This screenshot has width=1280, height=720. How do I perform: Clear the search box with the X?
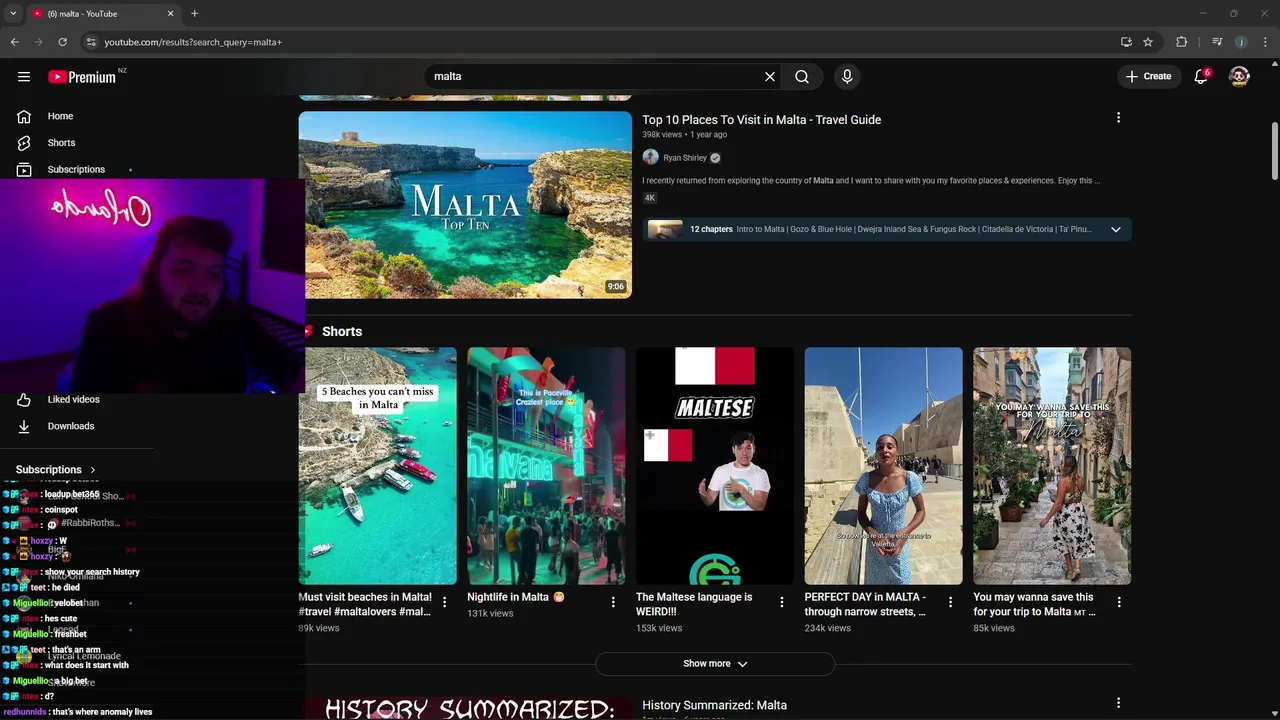[770, 76]
